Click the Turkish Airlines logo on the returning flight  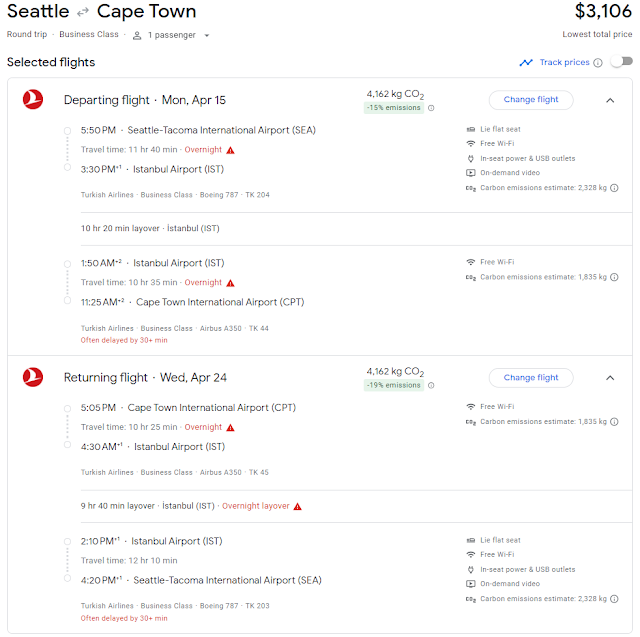point(33,378)
